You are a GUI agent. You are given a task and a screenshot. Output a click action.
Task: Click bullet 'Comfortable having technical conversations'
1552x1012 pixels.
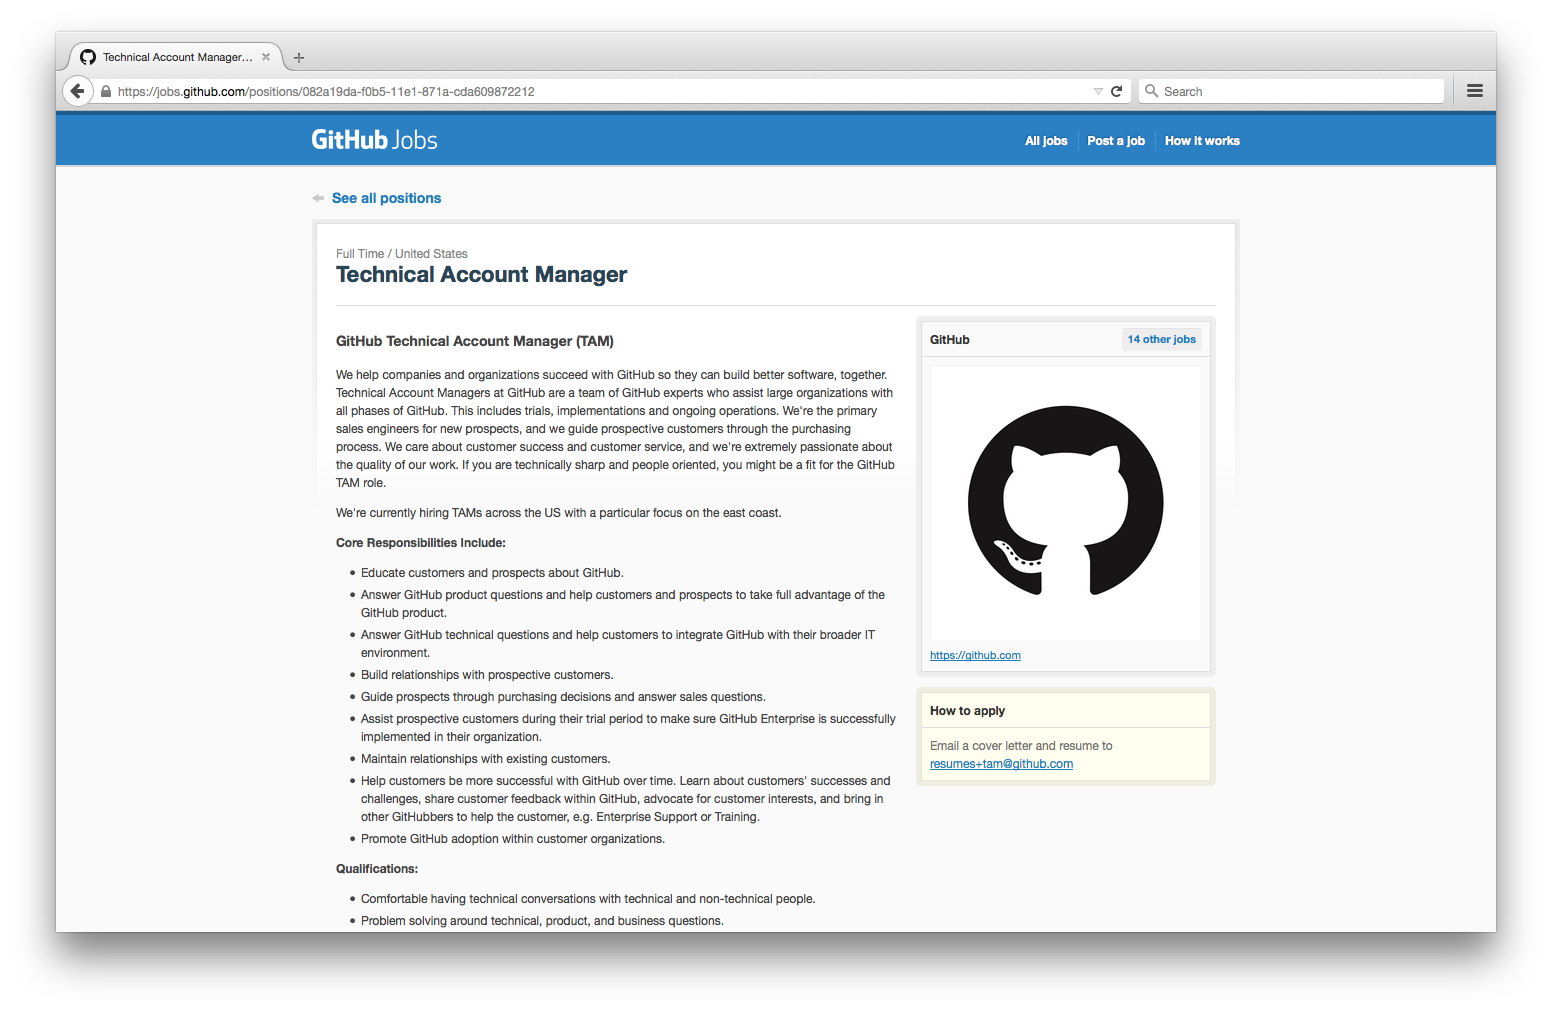coord(588,899)
